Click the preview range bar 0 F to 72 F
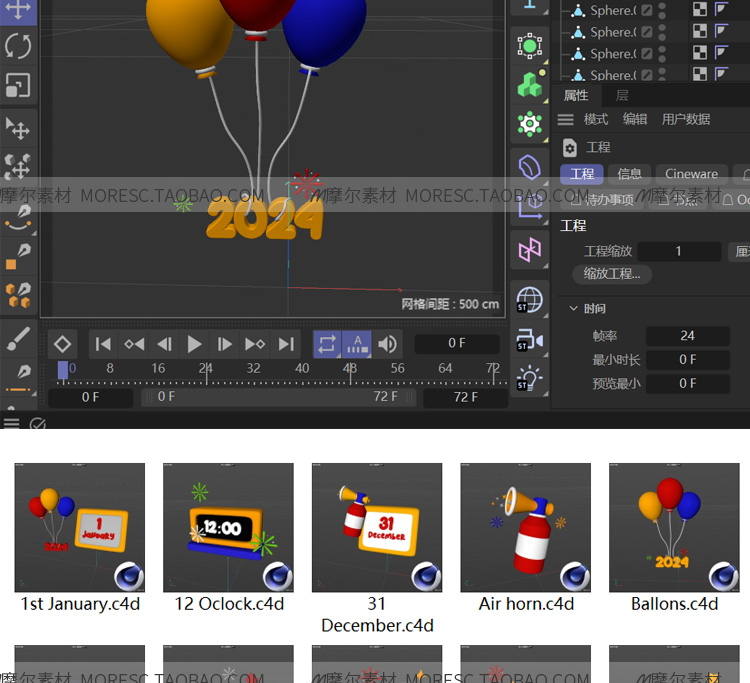Image resolution: width=750 pixels, height=683 pixels. point(278,397)
